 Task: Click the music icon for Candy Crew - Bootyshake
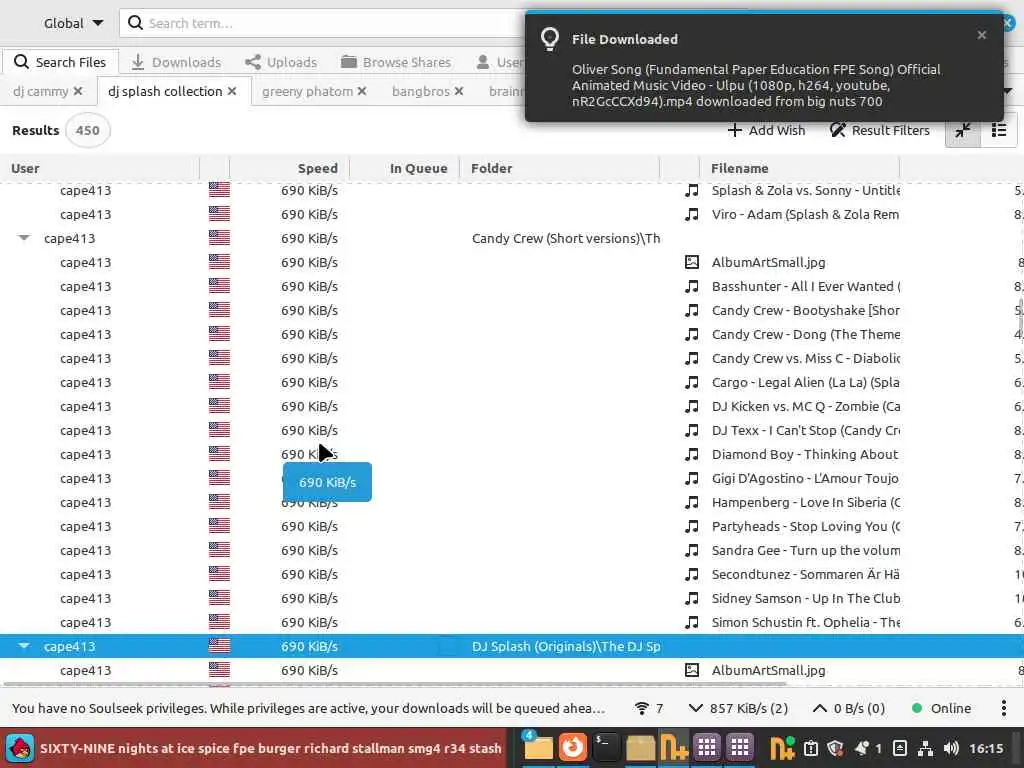click(692, 310)
